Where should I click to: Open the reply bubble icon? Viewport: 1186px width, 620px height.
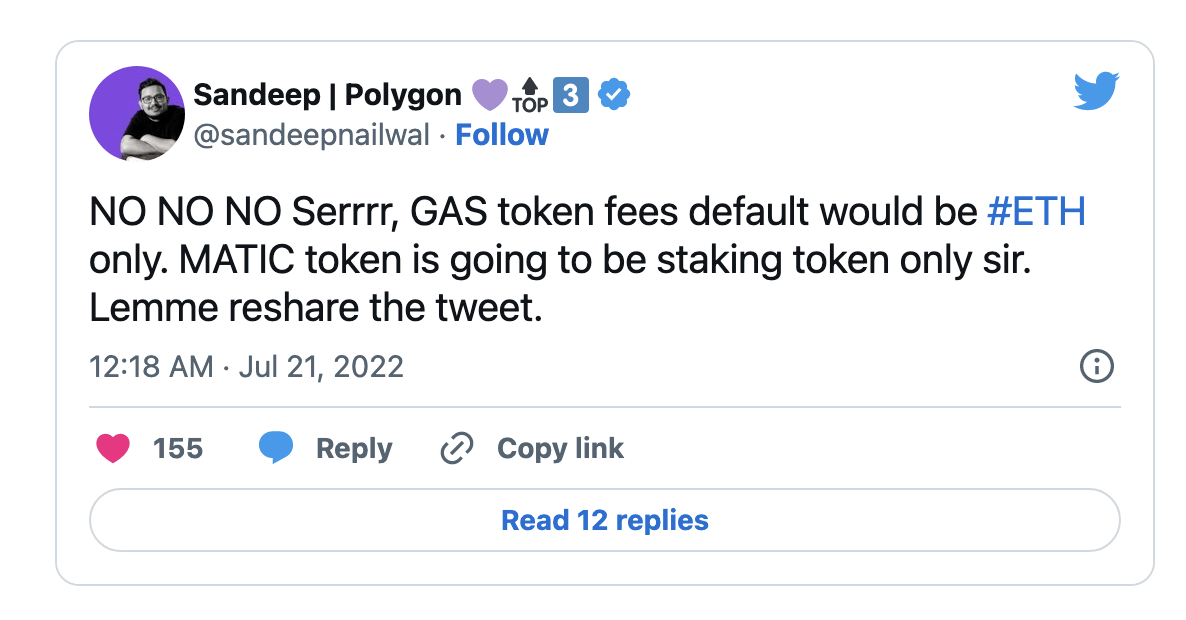(x=277, y=448)
